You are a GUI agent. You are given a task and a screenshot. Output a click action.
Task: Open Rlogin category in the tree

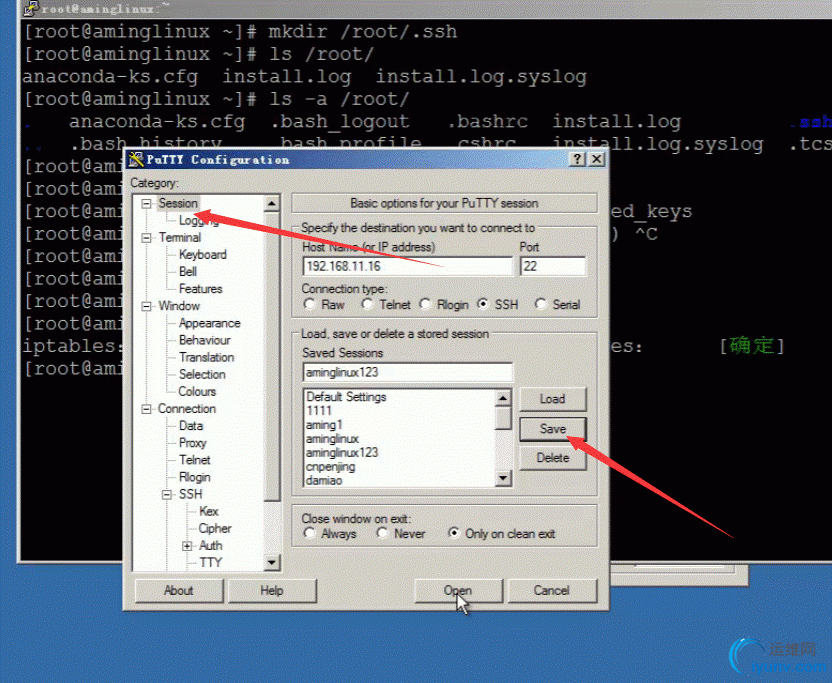tap(195, 477)
